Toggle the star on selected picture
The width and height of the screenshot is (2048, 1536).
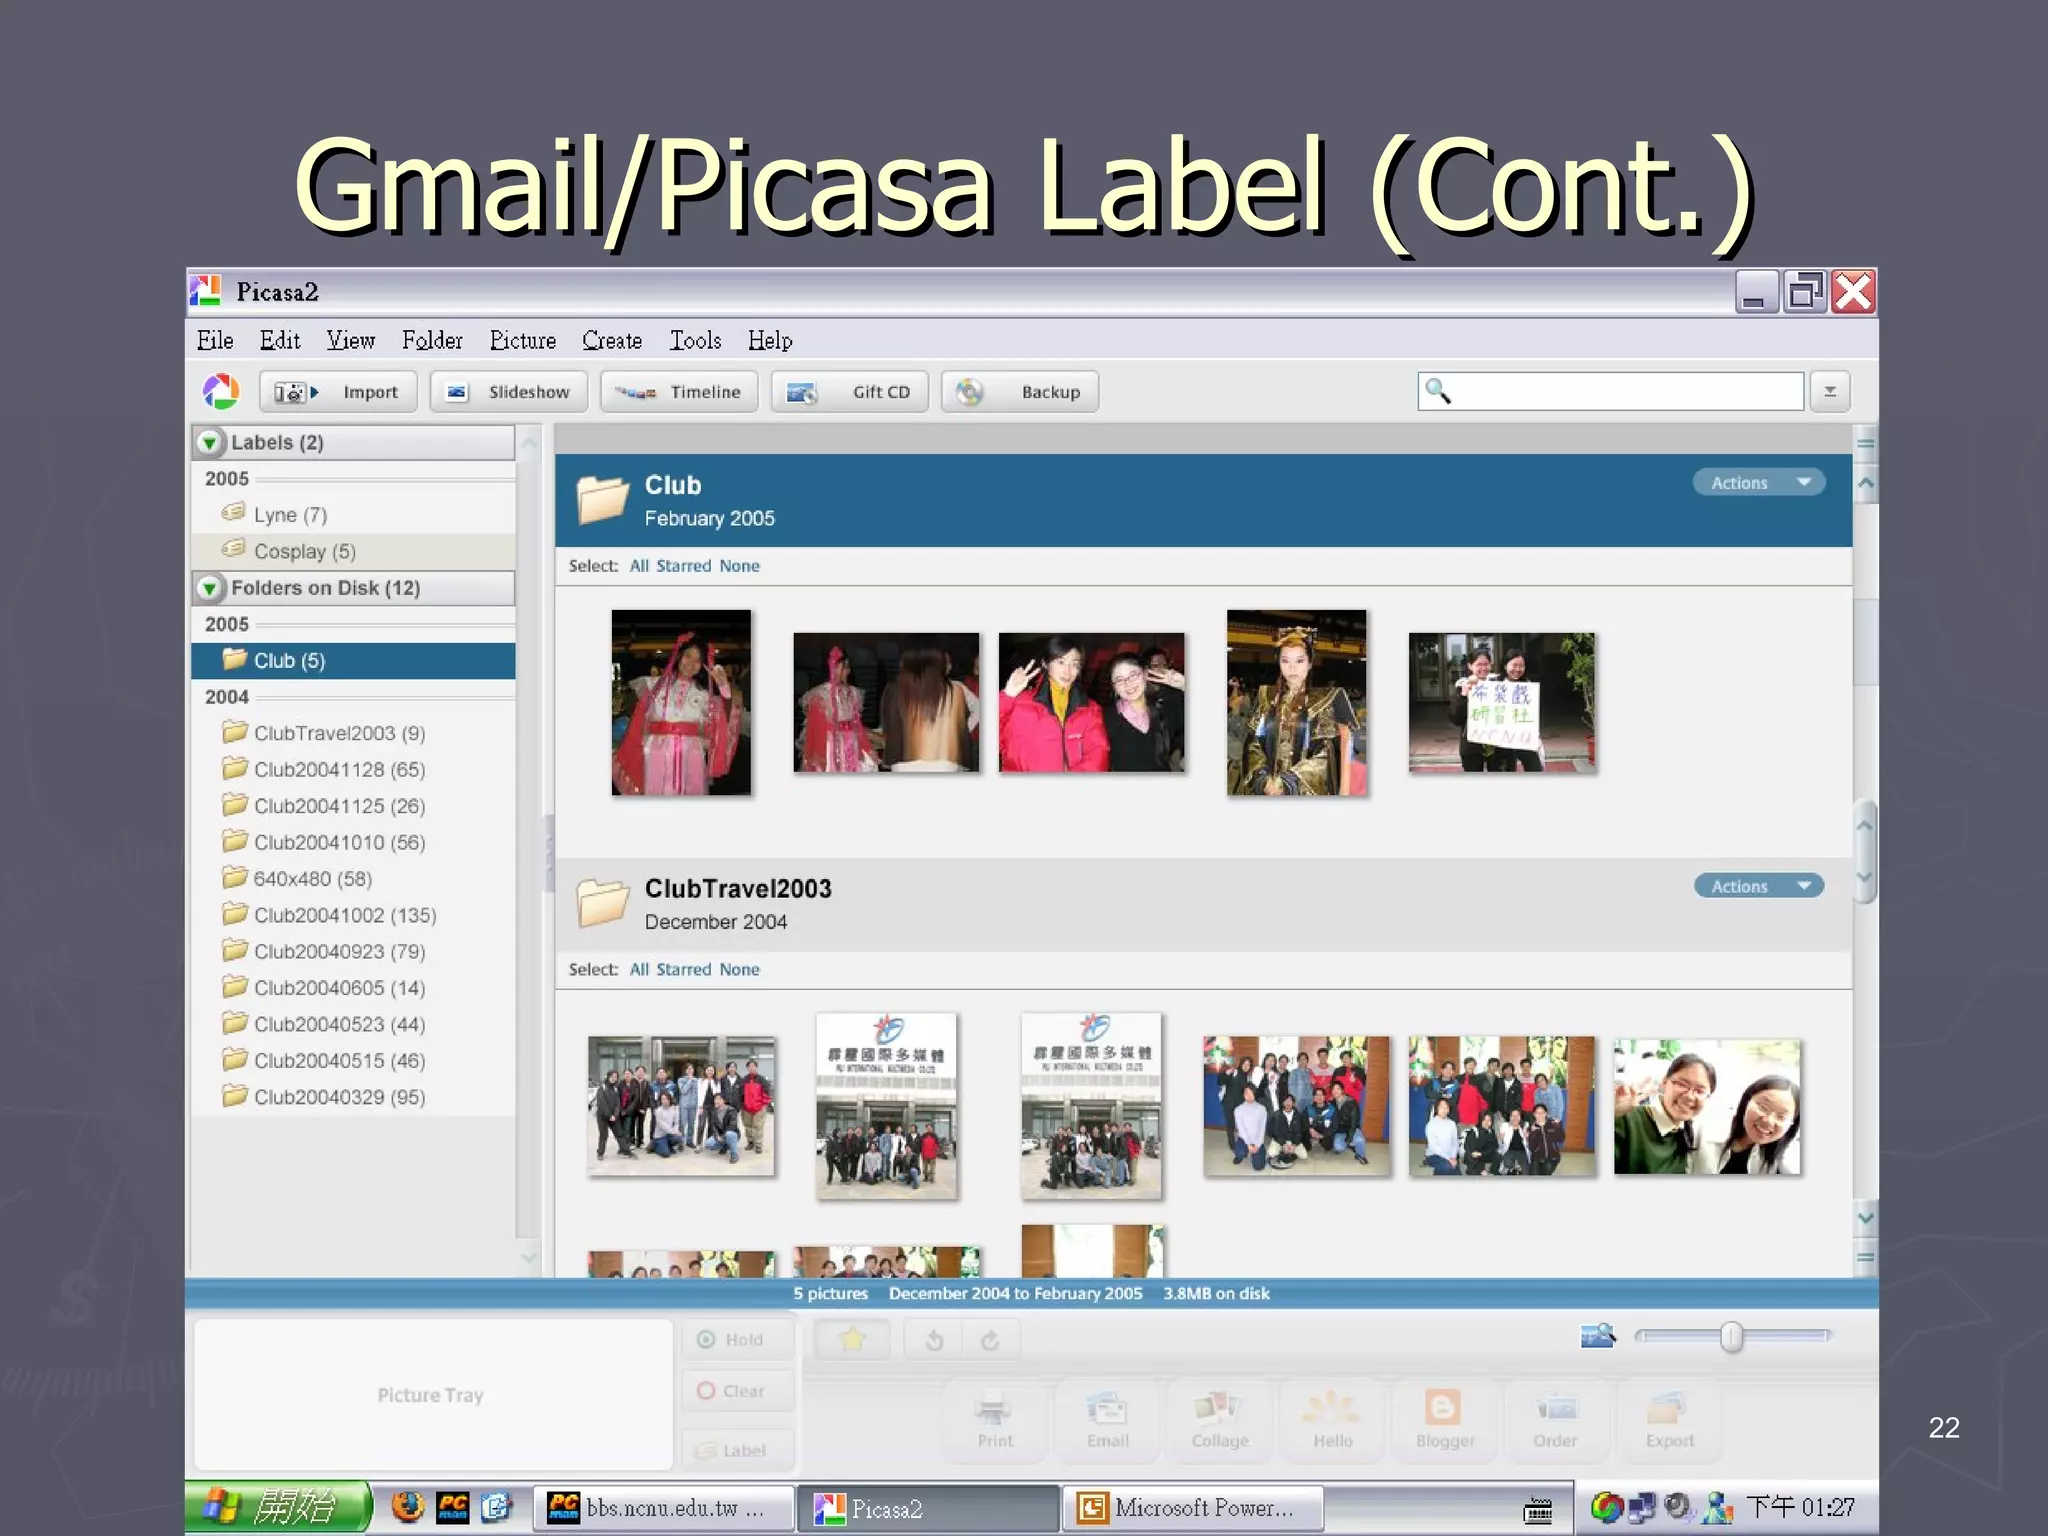(852, 1339)
